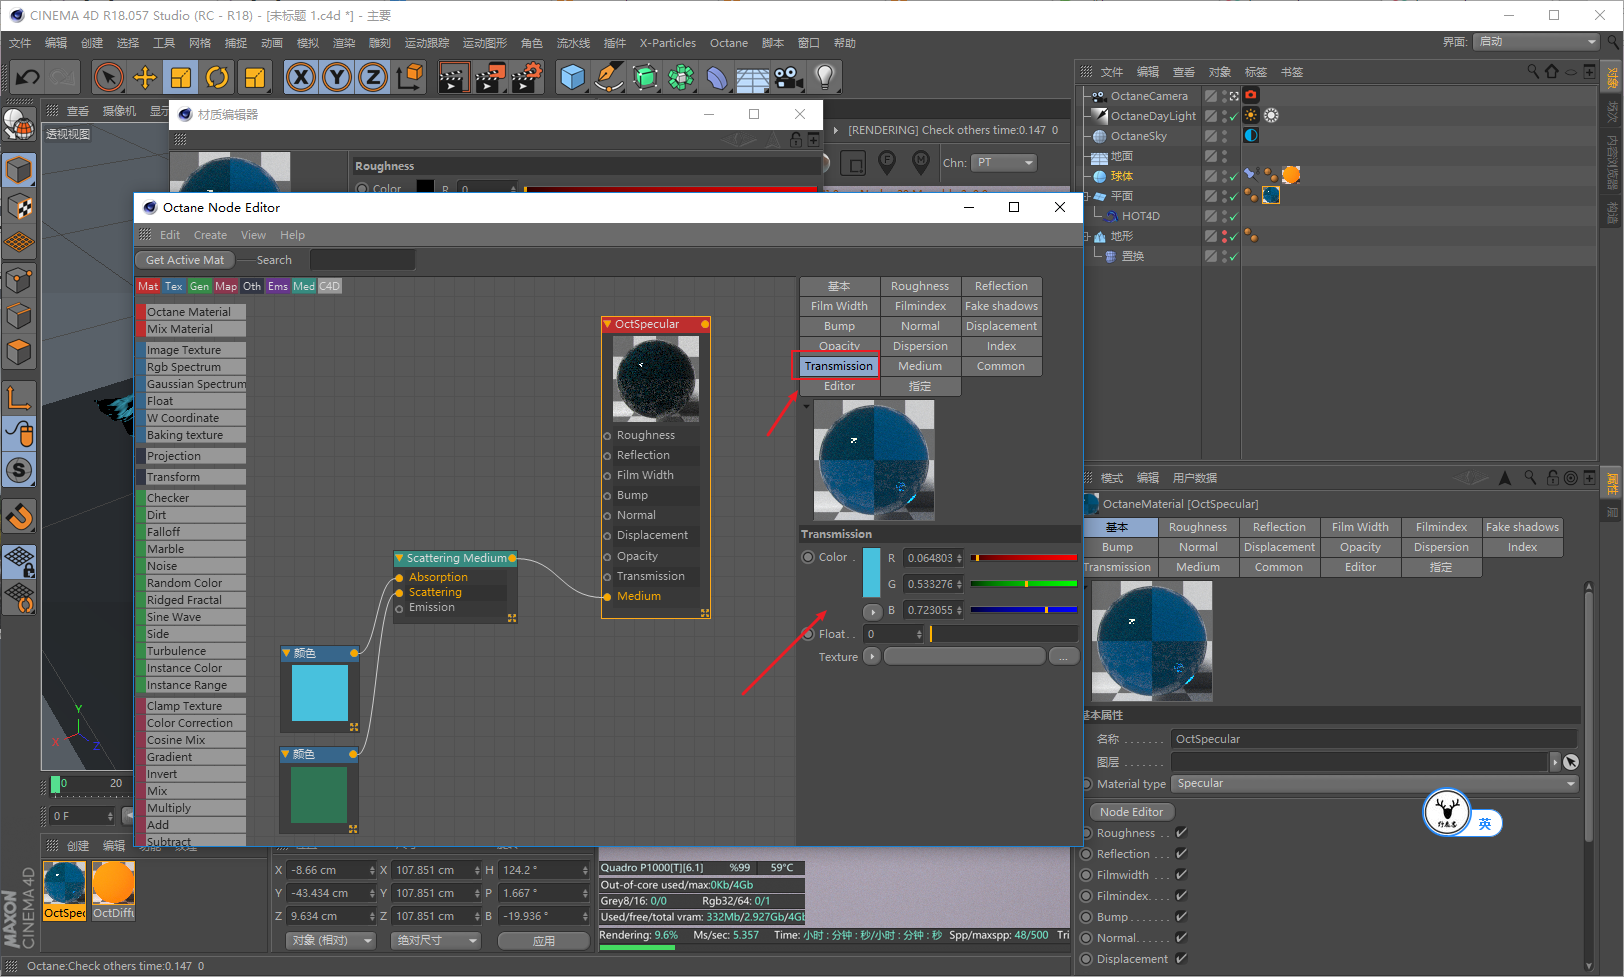Open the Subdivision Surface generator icon
Image resolution: width=1624 pixels, height=977 pixels.
(x=645, y=77)
